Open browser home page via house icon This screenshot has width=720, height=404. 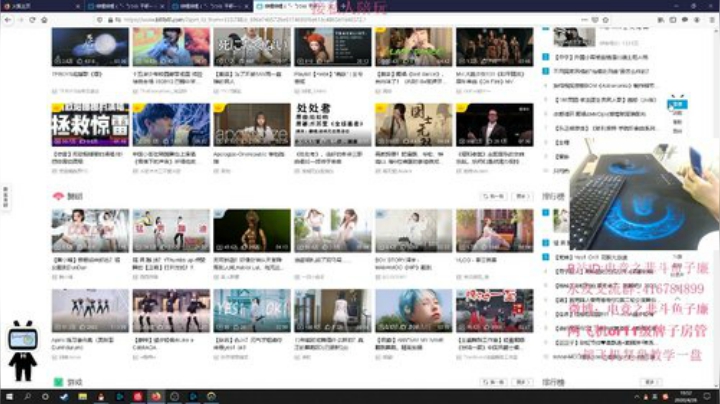point(44,20)
